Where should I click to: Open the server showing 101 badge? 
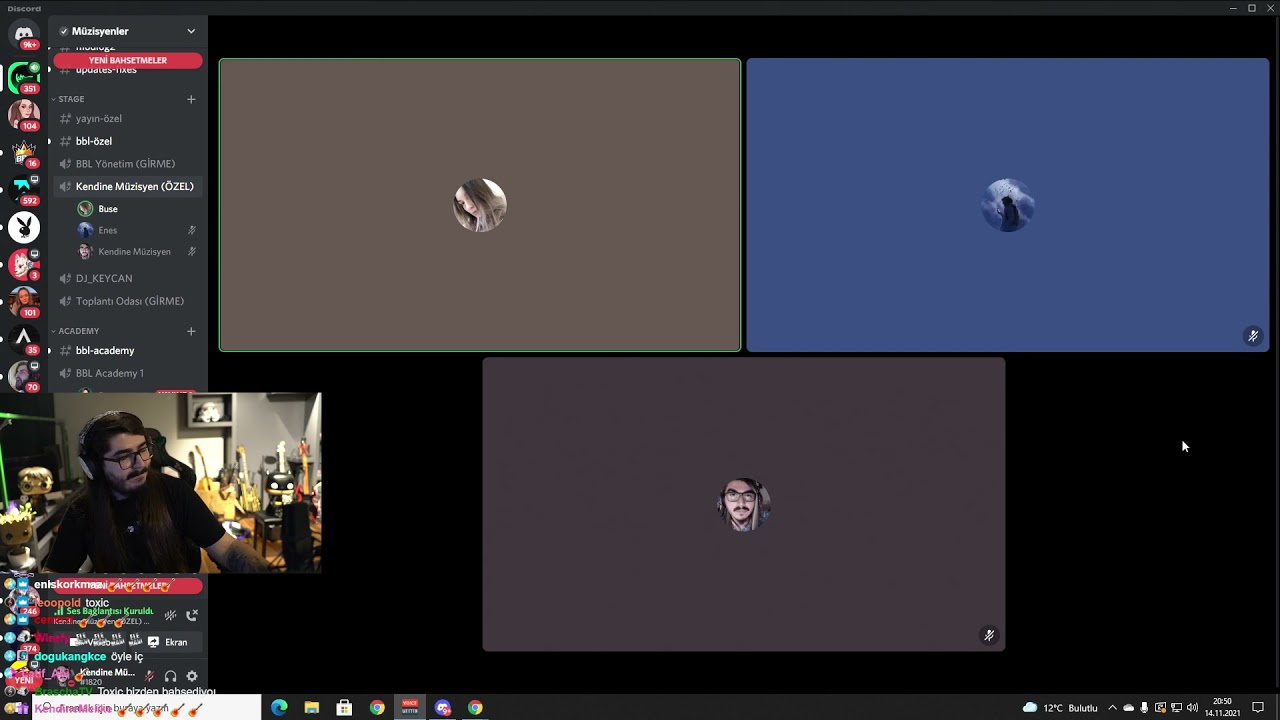coord(24,302)
